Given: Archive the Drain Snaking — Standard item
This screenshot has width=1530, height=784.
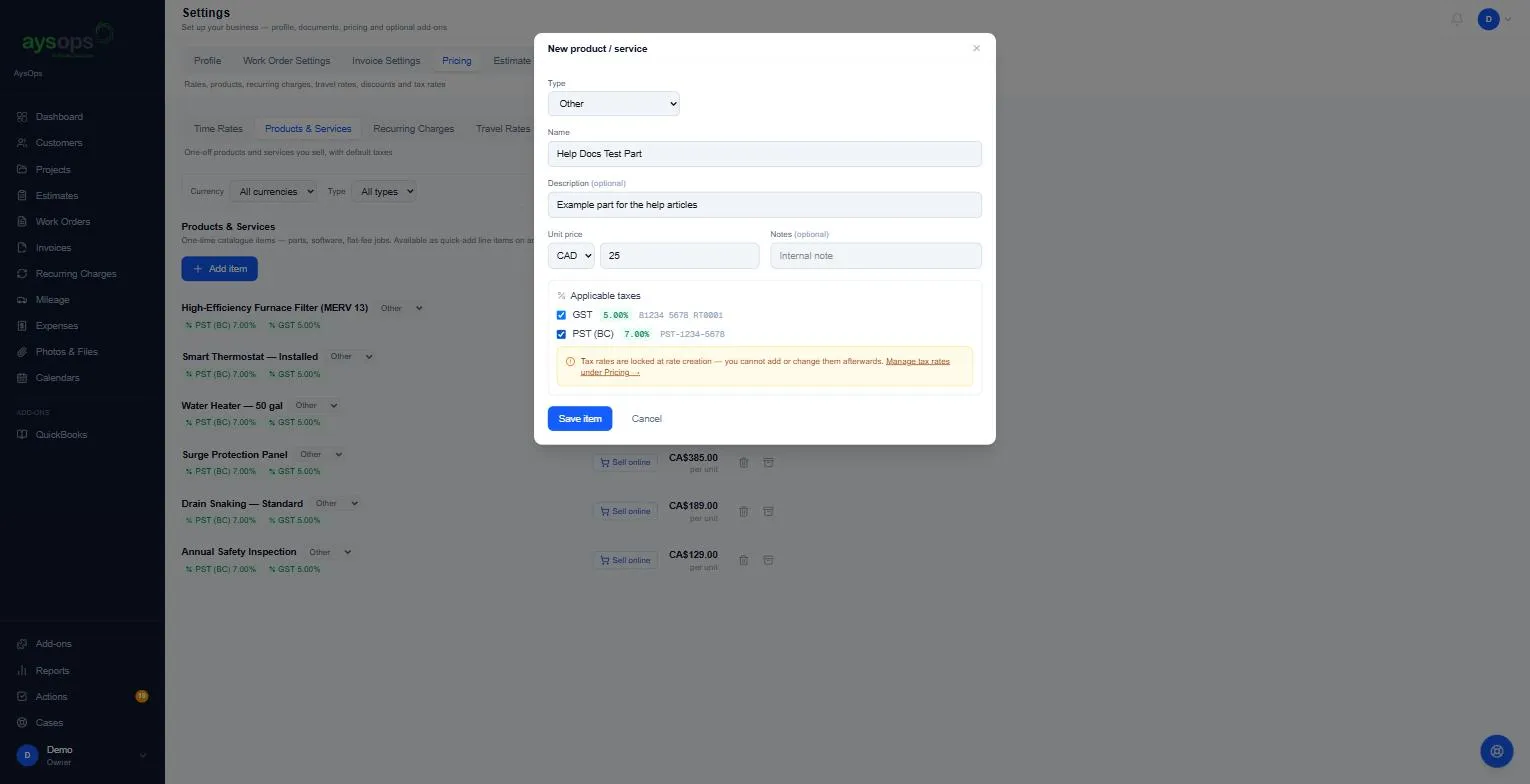Looking at the screenshot, I should click(768, 511).
